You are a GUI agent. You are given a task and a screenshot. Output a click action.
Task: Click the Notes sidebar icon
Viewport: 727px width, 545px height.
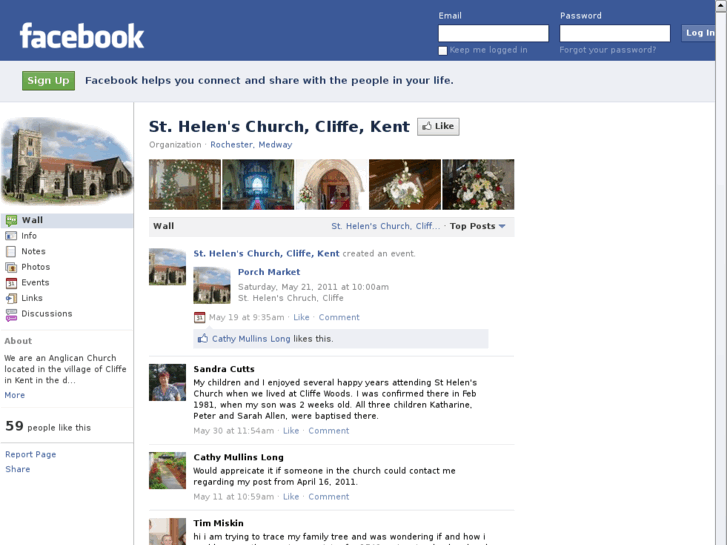(x=11, y=251)
